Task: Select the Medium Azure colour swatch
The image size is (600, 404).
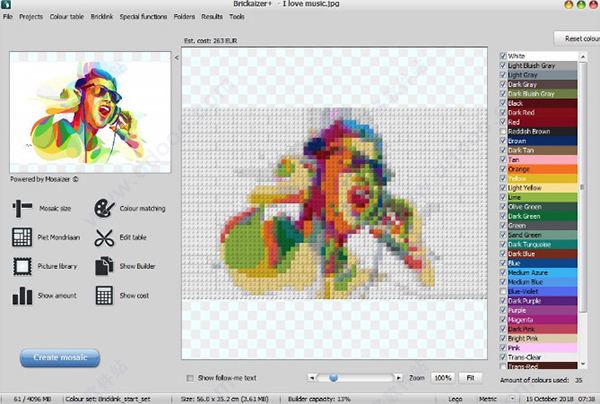Action: pyautogui.click(x=542, y=273)
